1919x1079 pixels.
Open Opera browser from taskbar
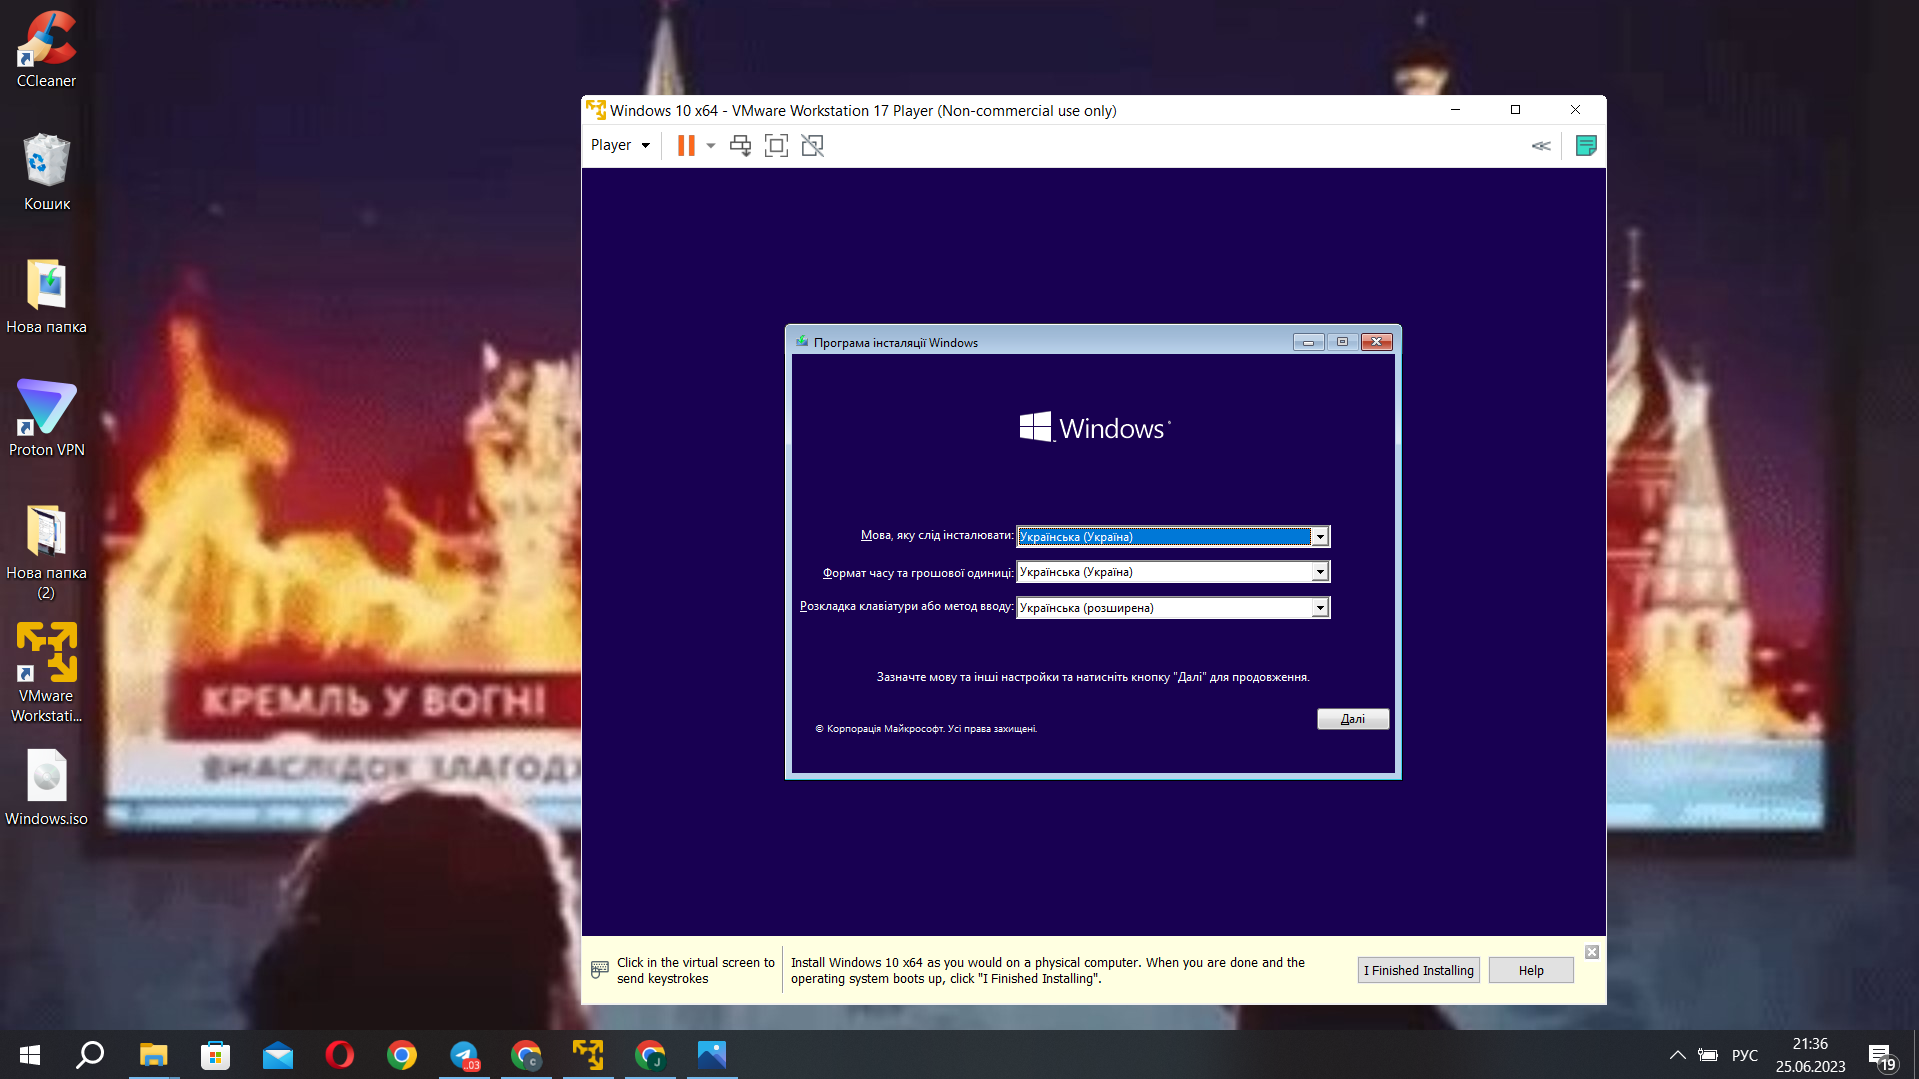tap(339, 1055)
